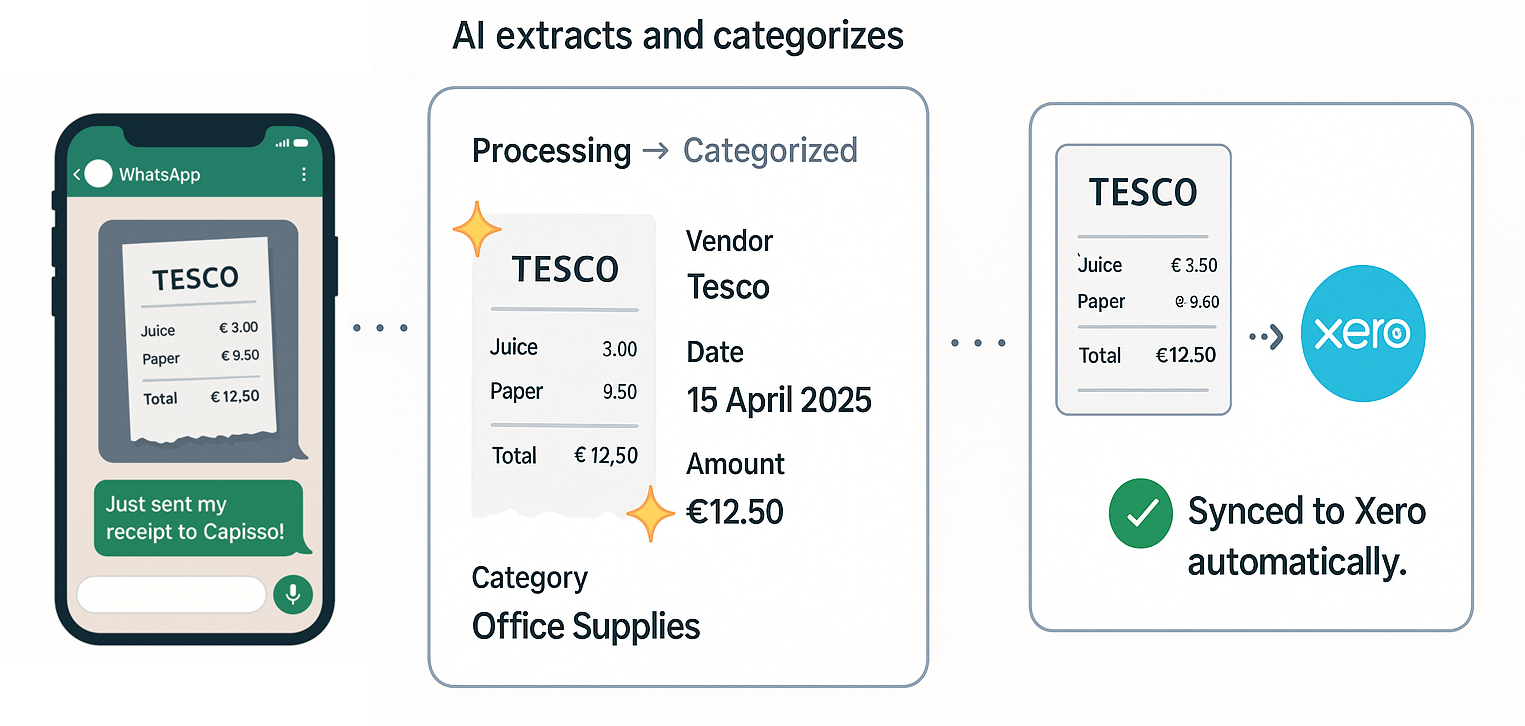Image resolution: width=1525 pixels, height=726 pixels.
Task: Click the Total '€ 12,50' on phone receipt
Action: (235, 397)
